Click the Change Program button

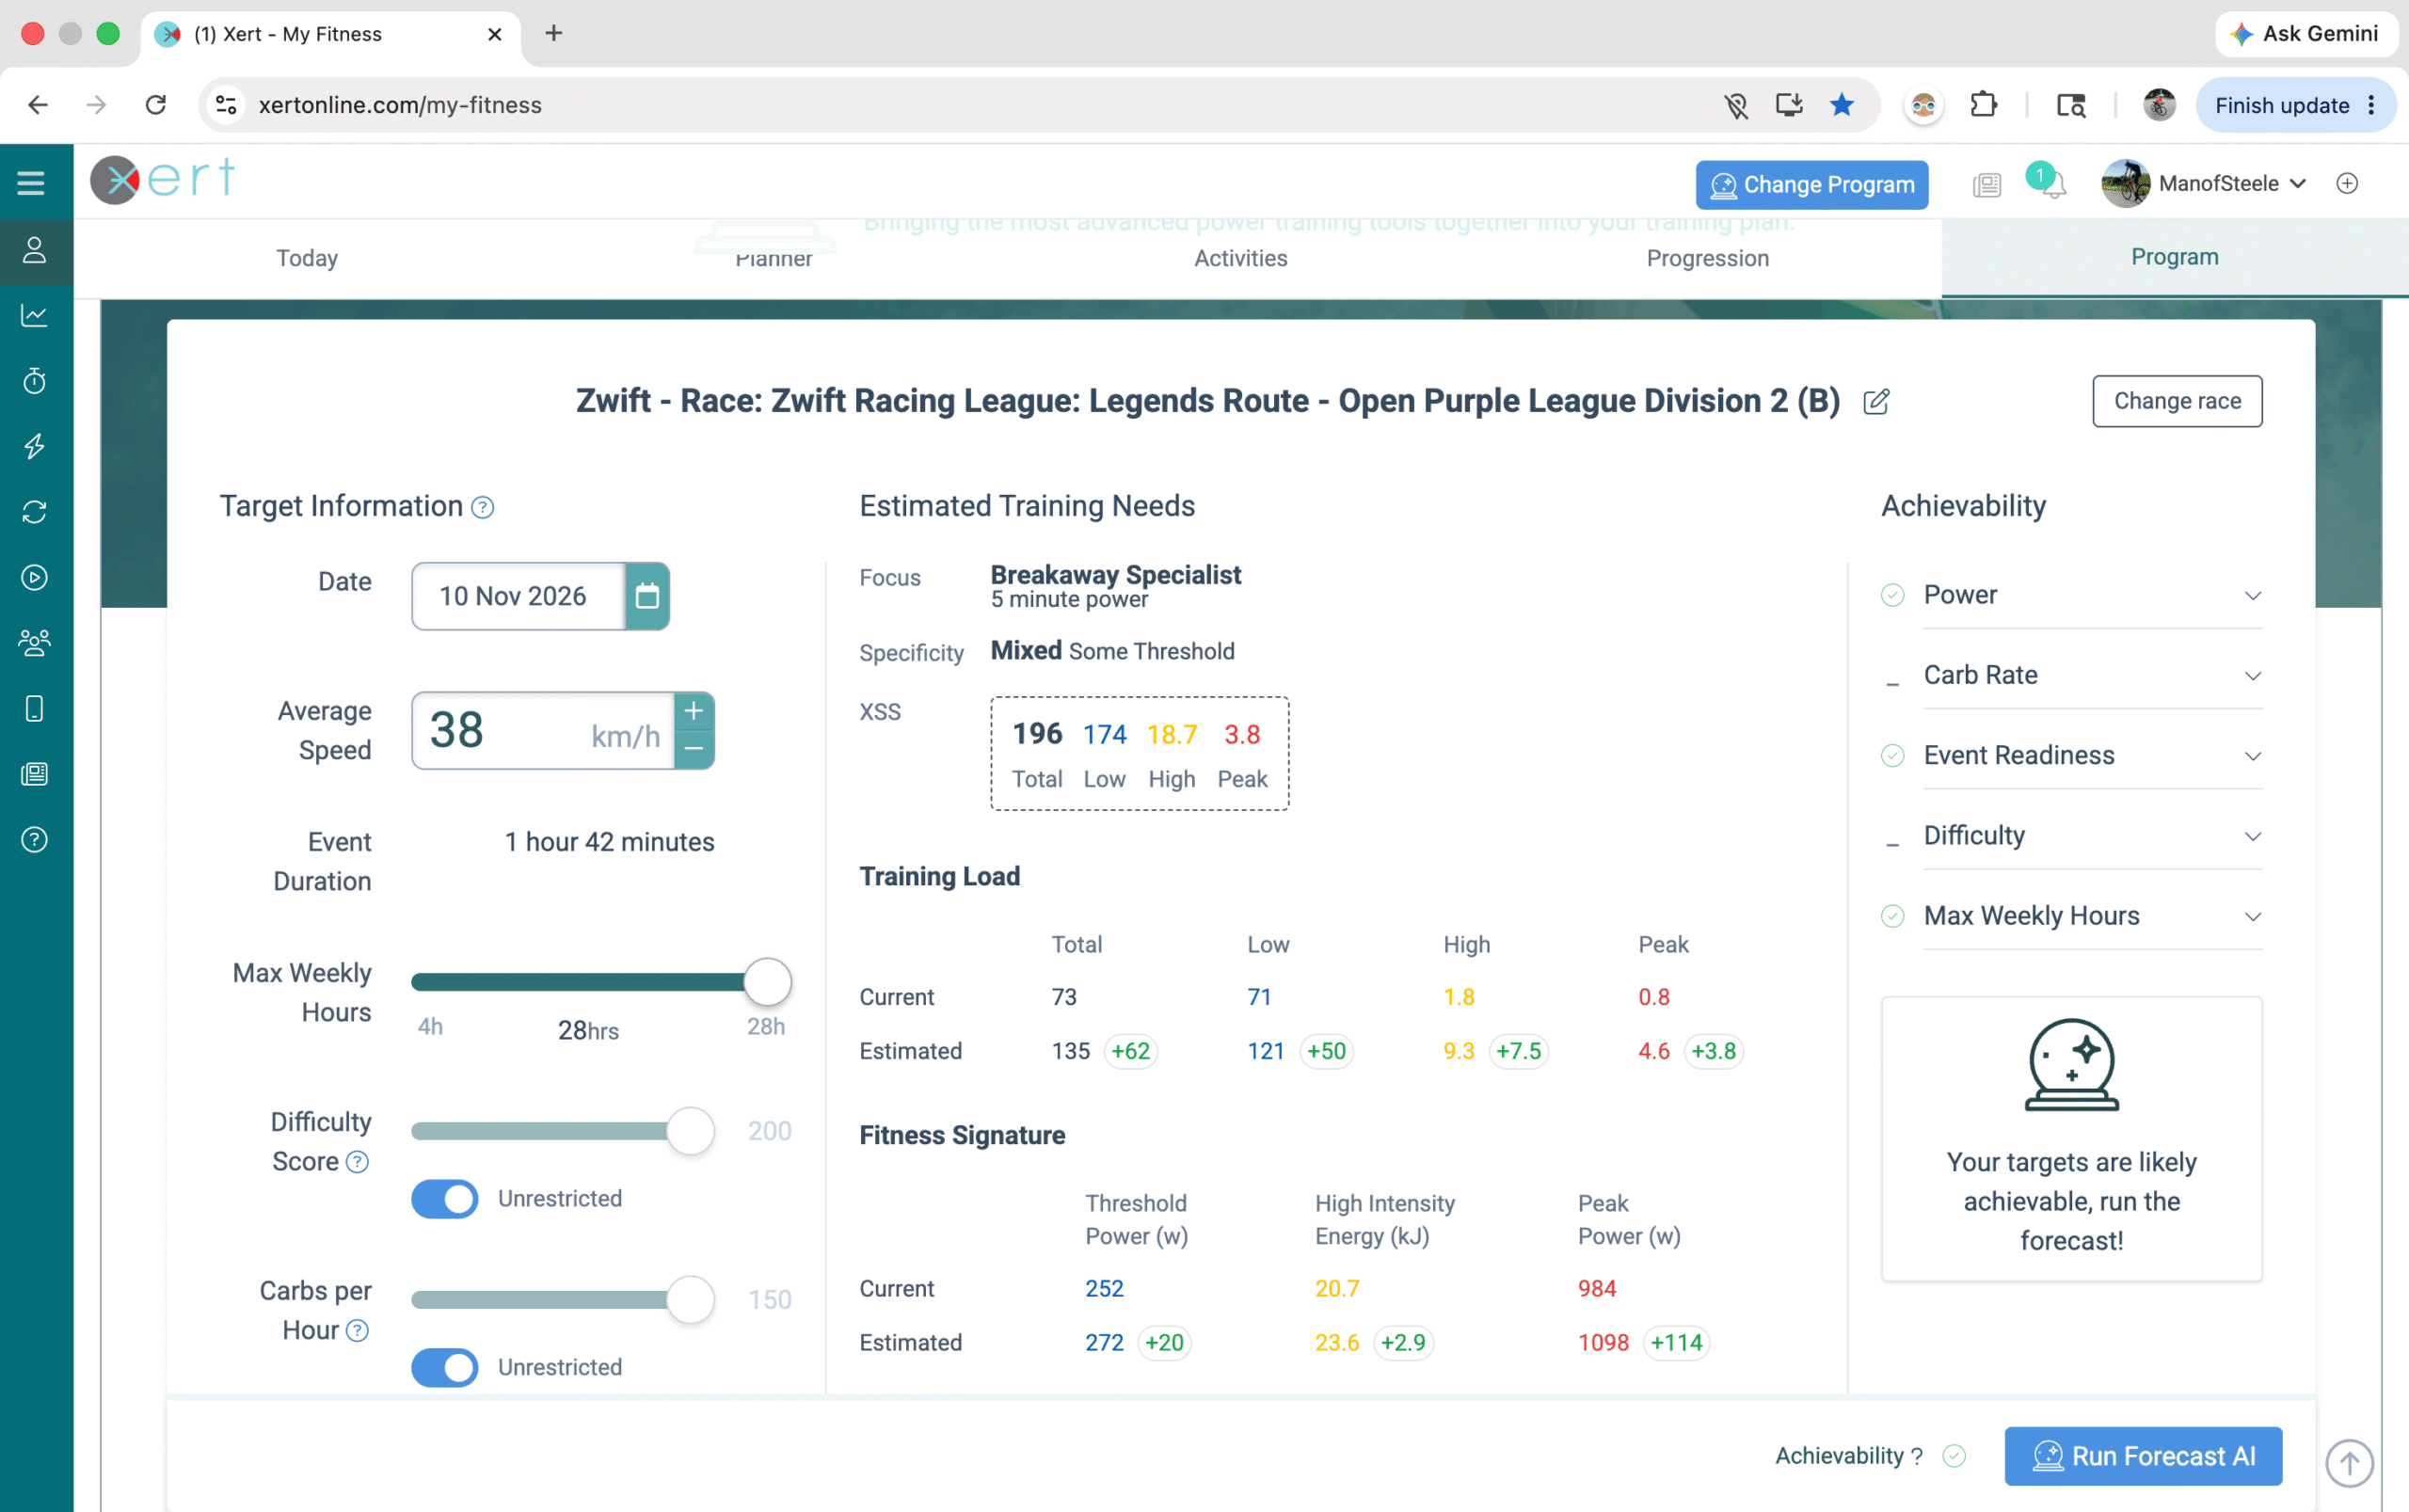point(1812,185)
